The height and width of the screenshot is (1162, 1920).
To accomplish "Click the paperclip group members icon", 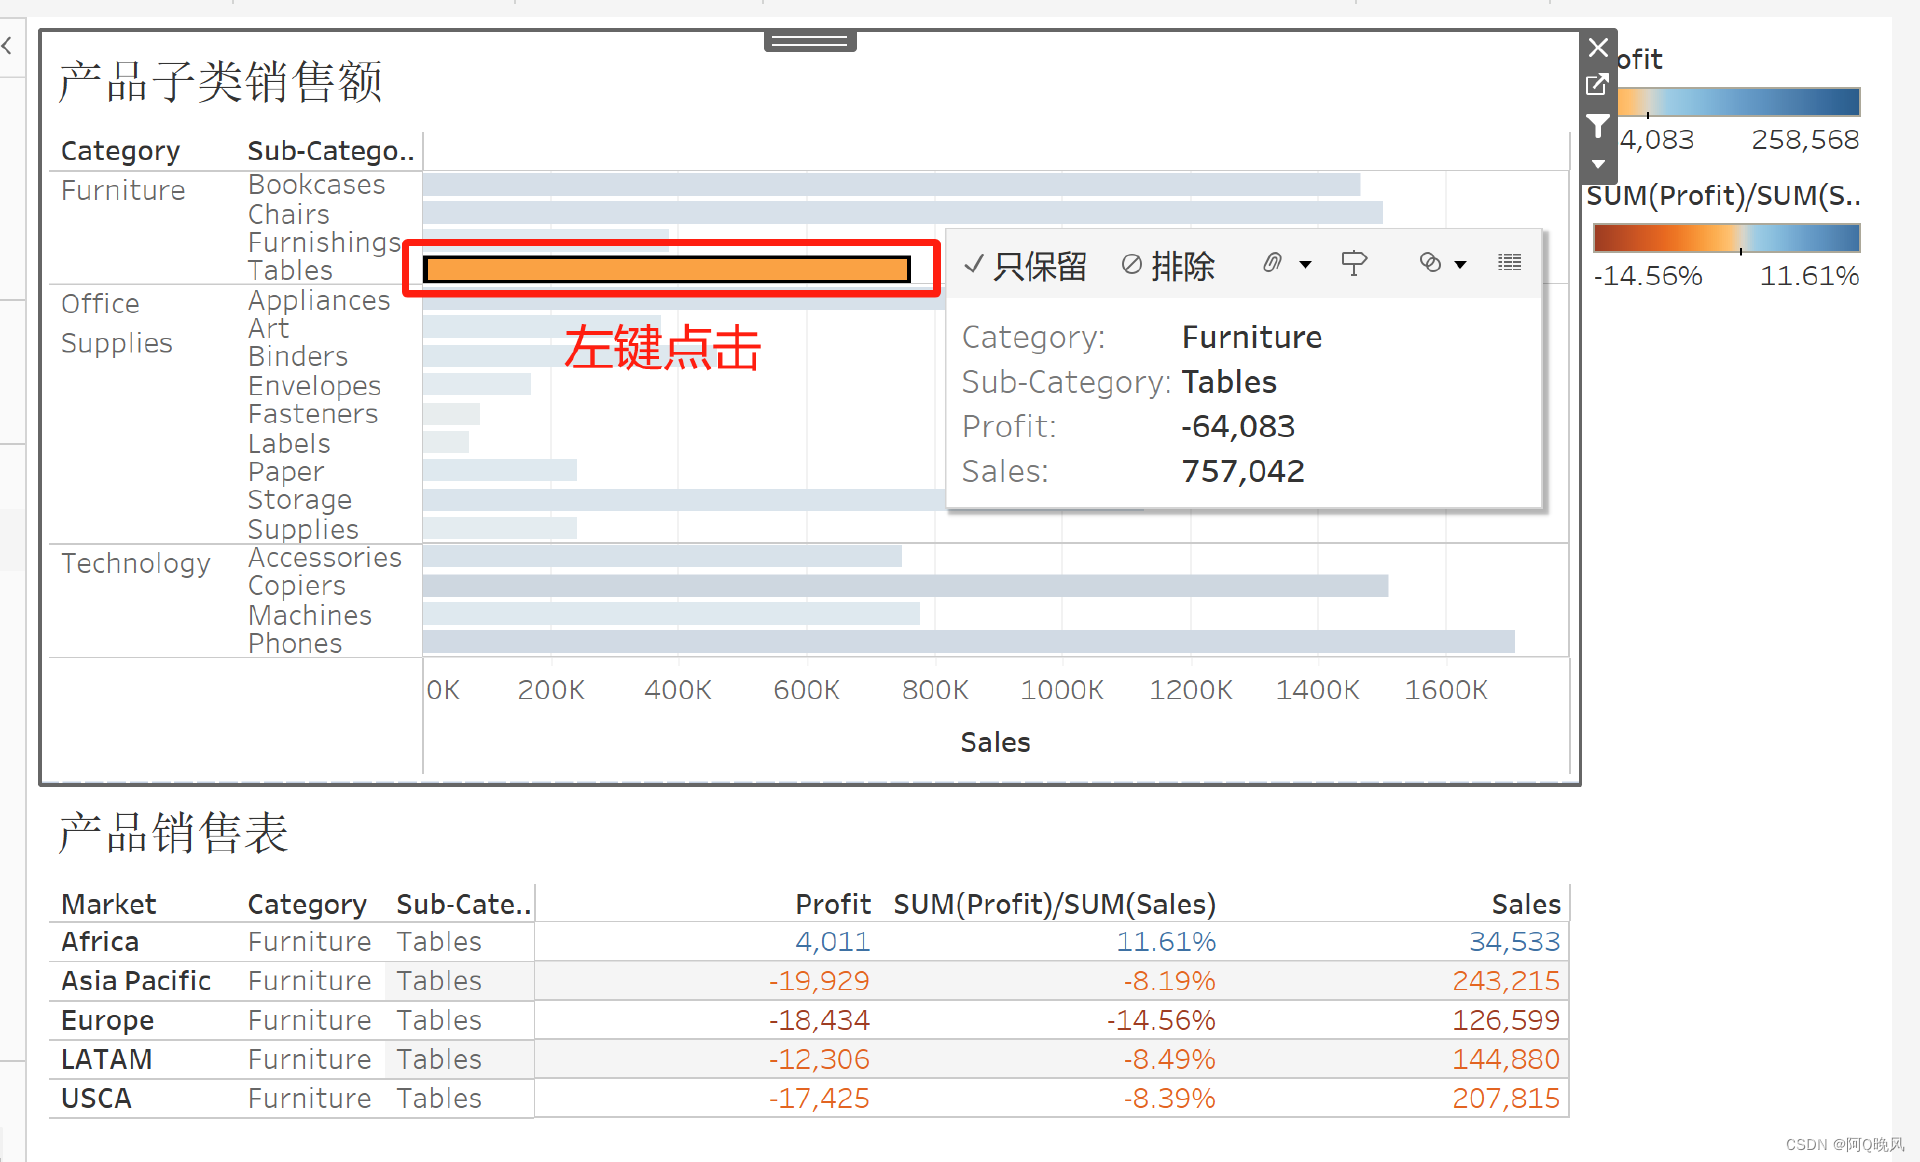I will point(1271,263).
